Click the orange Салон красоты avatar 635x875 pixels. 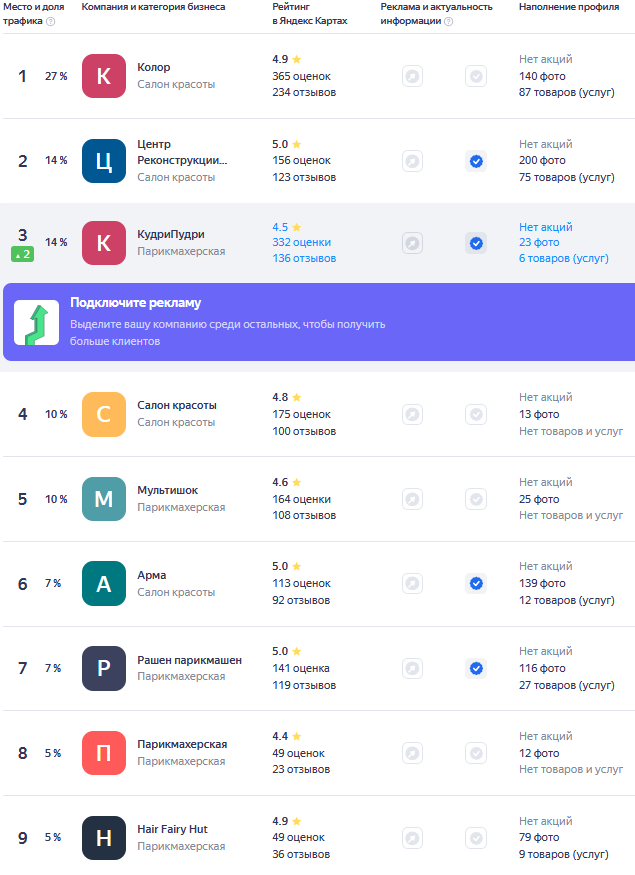[104, 414]
